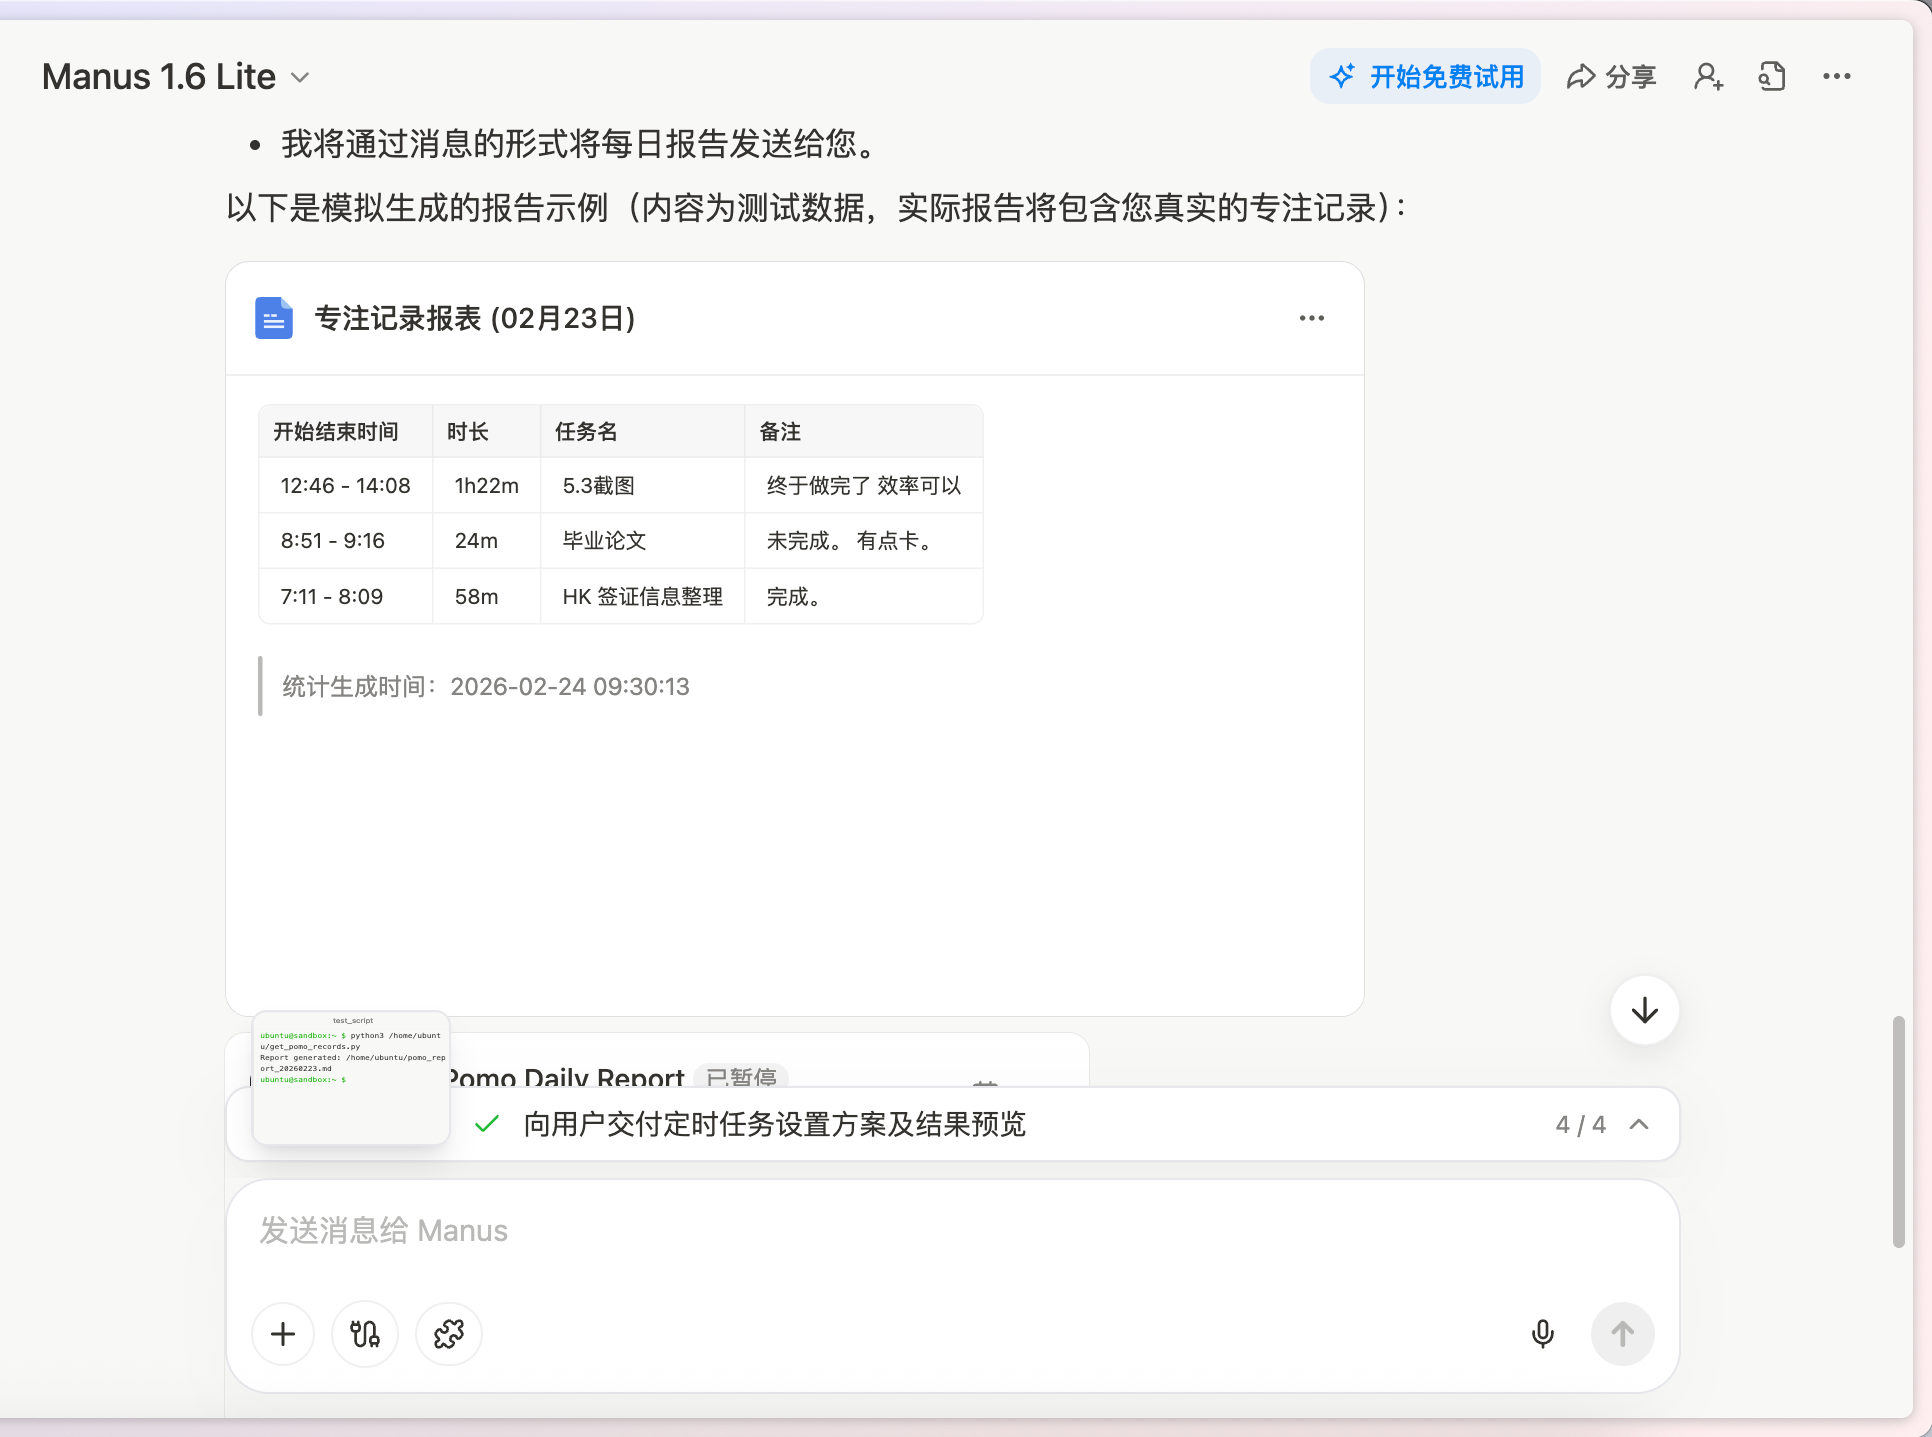Open the puzzle-piece plugins icon
The image size is (1932, 1437).
tap(449, 1334)
